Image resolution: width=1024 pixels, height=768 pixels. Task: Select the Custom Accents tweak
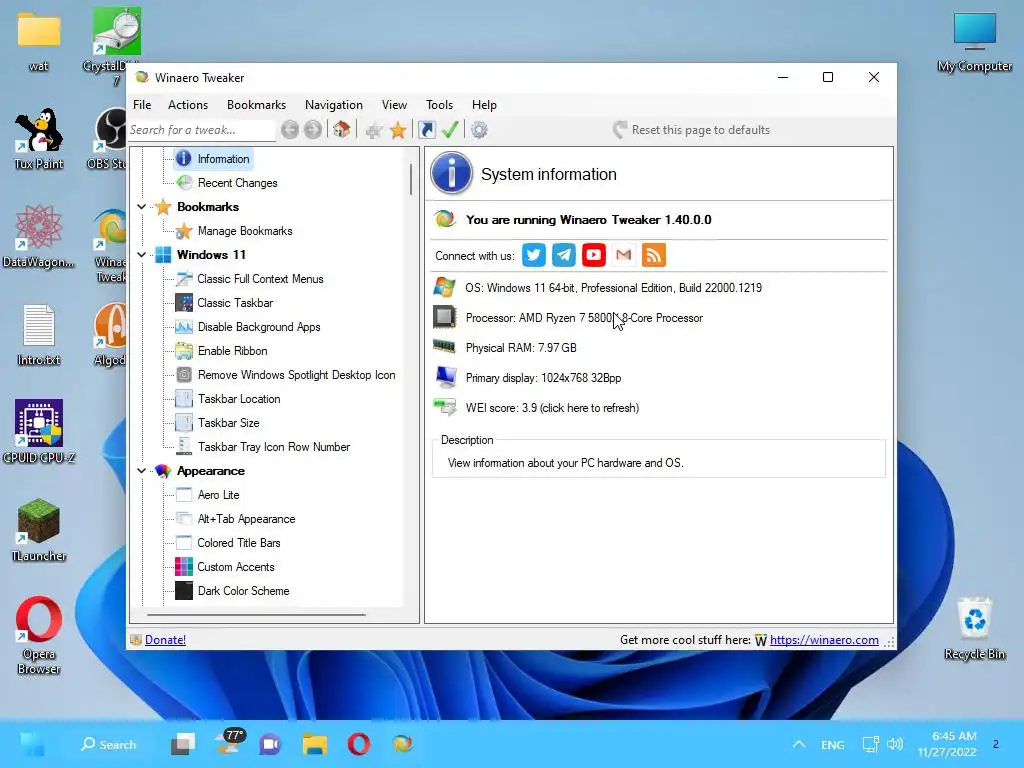[x=236, y=567]
